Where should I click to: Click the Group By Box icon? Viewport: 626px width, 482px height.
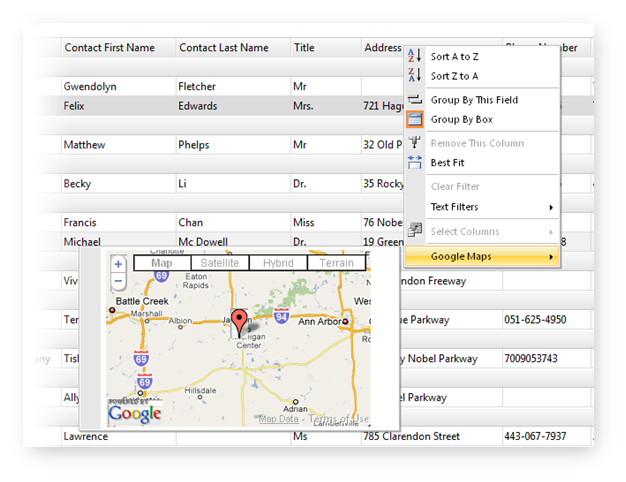pyautogui.click(x=415, y=119)
